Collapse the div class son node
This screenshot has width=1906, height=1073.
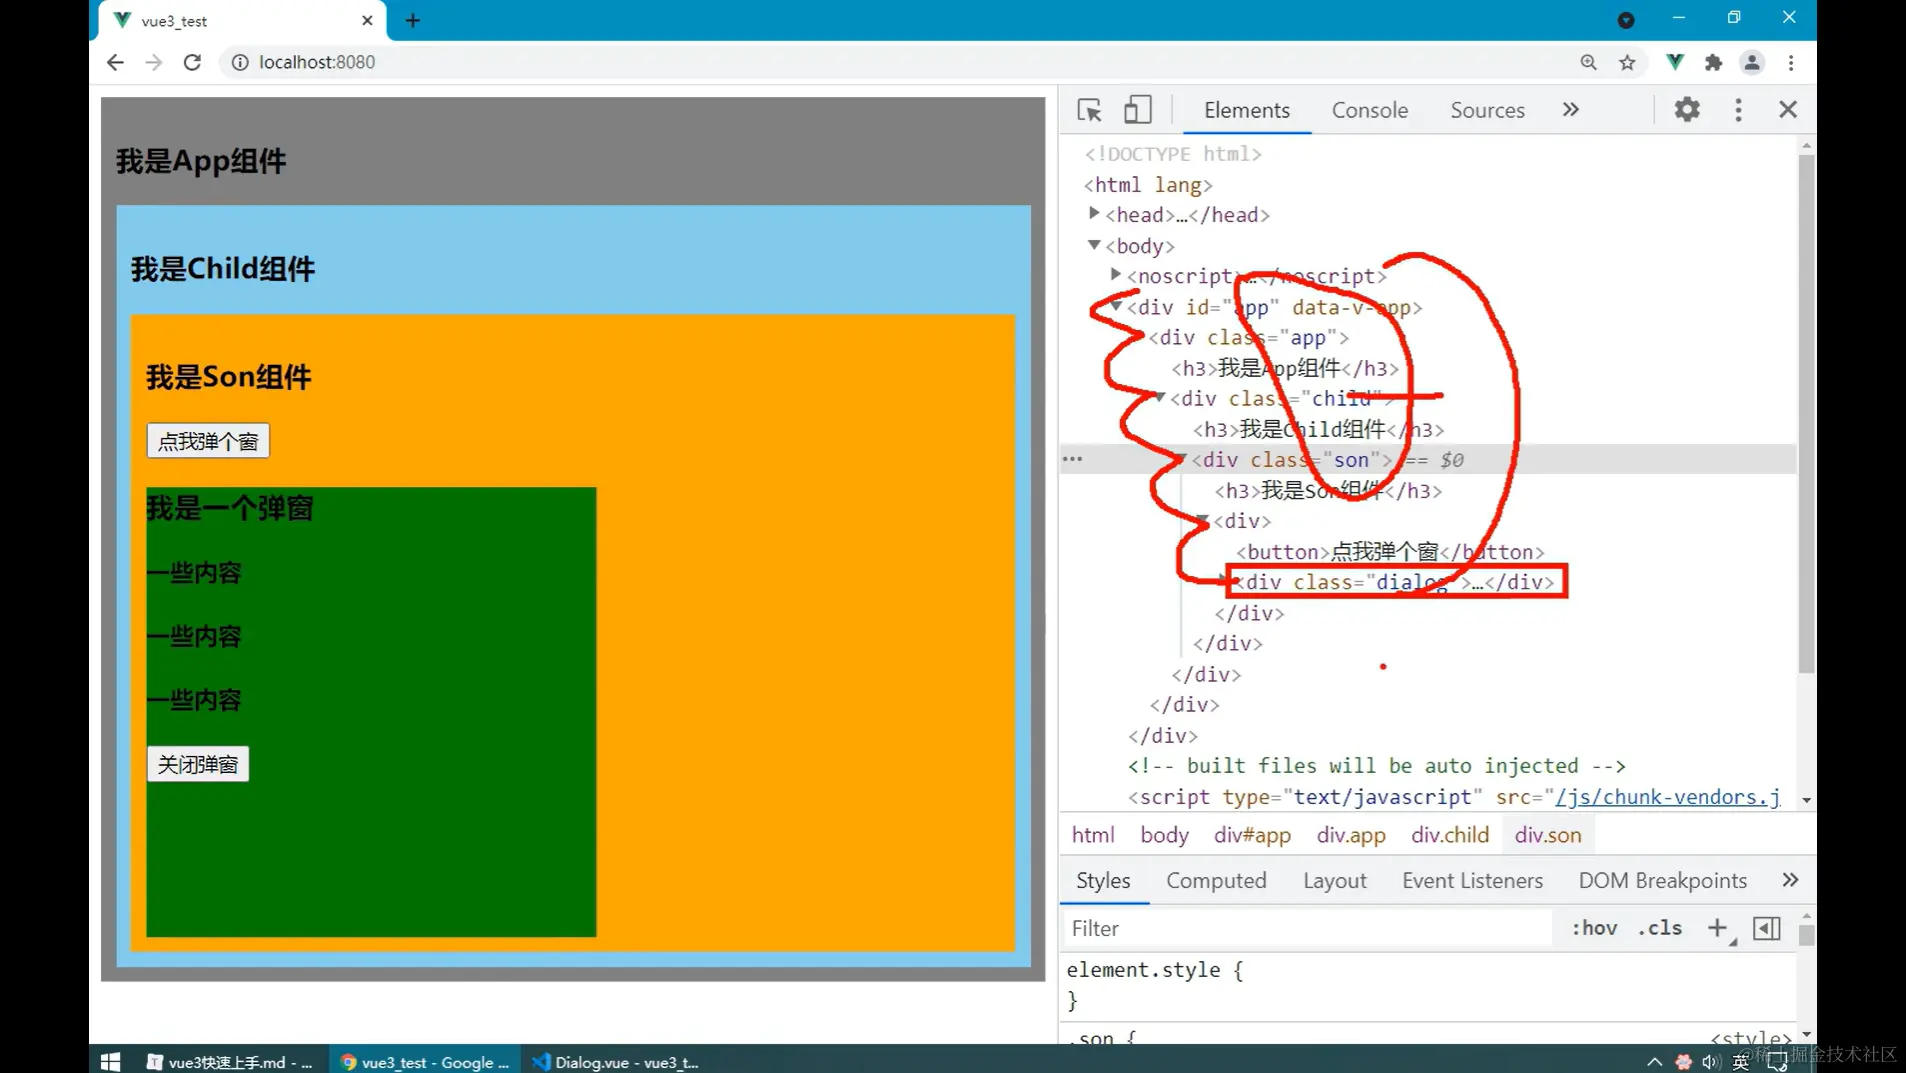coord(1181,459)
